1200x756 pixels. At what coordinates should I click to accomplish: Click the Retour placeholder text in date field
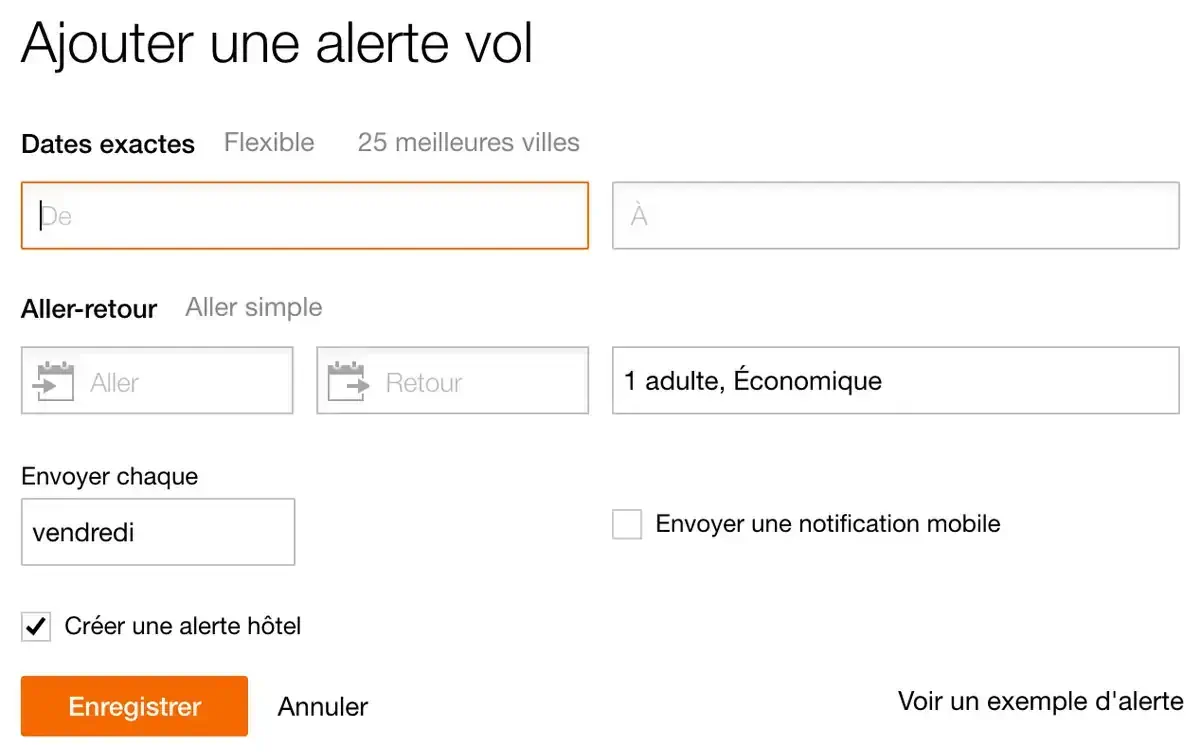pyautogui.click(x=424, y=383)
